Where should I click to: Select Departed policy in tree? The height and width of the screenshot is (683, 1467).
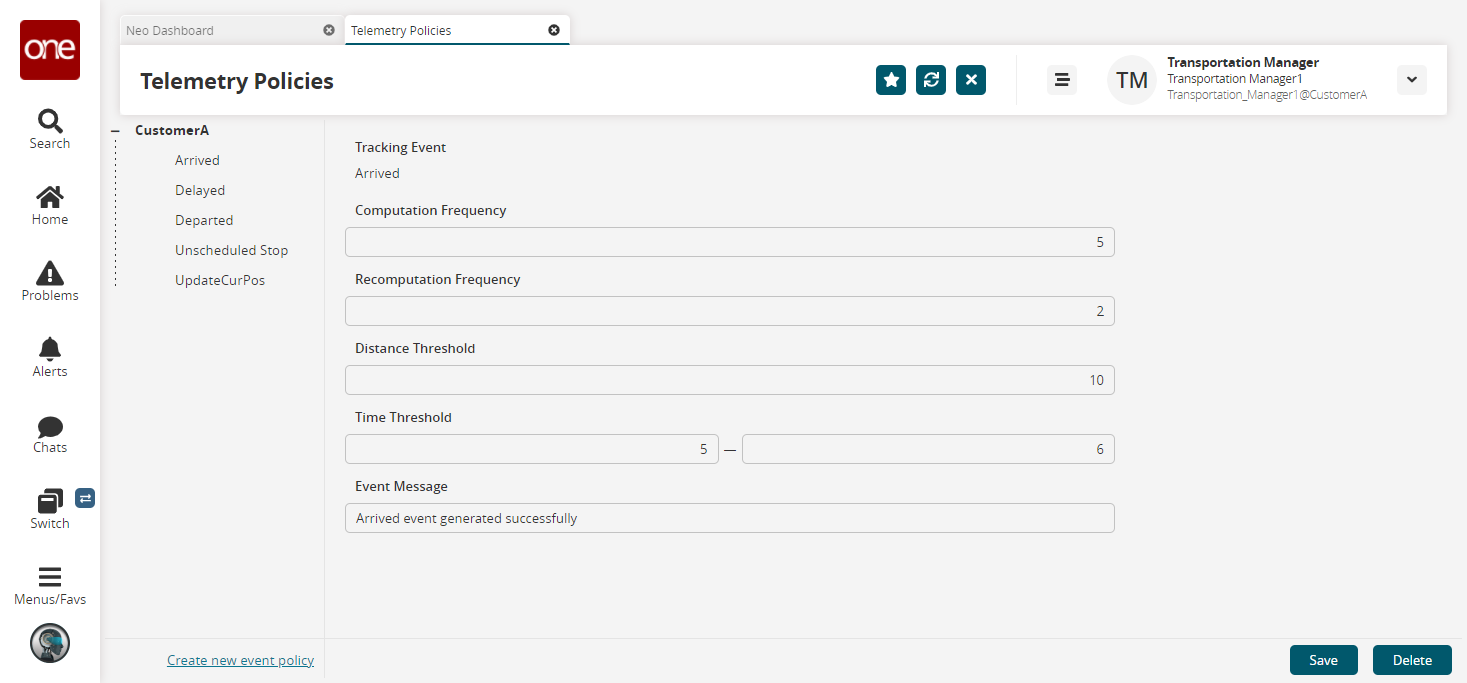click(204, 220)
